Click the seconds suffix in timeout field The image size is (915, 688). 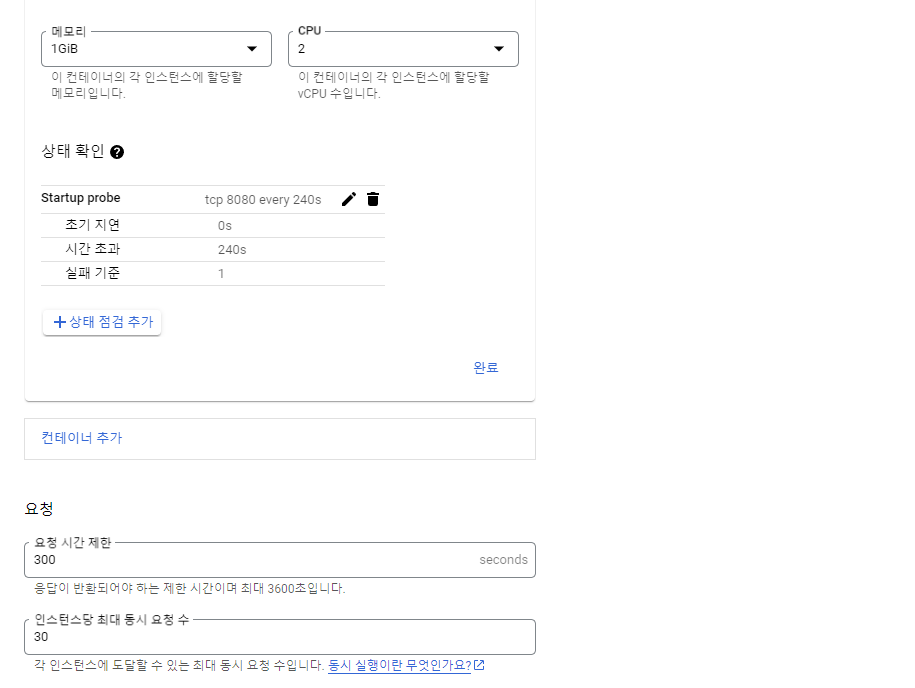[x=504, y=560]
